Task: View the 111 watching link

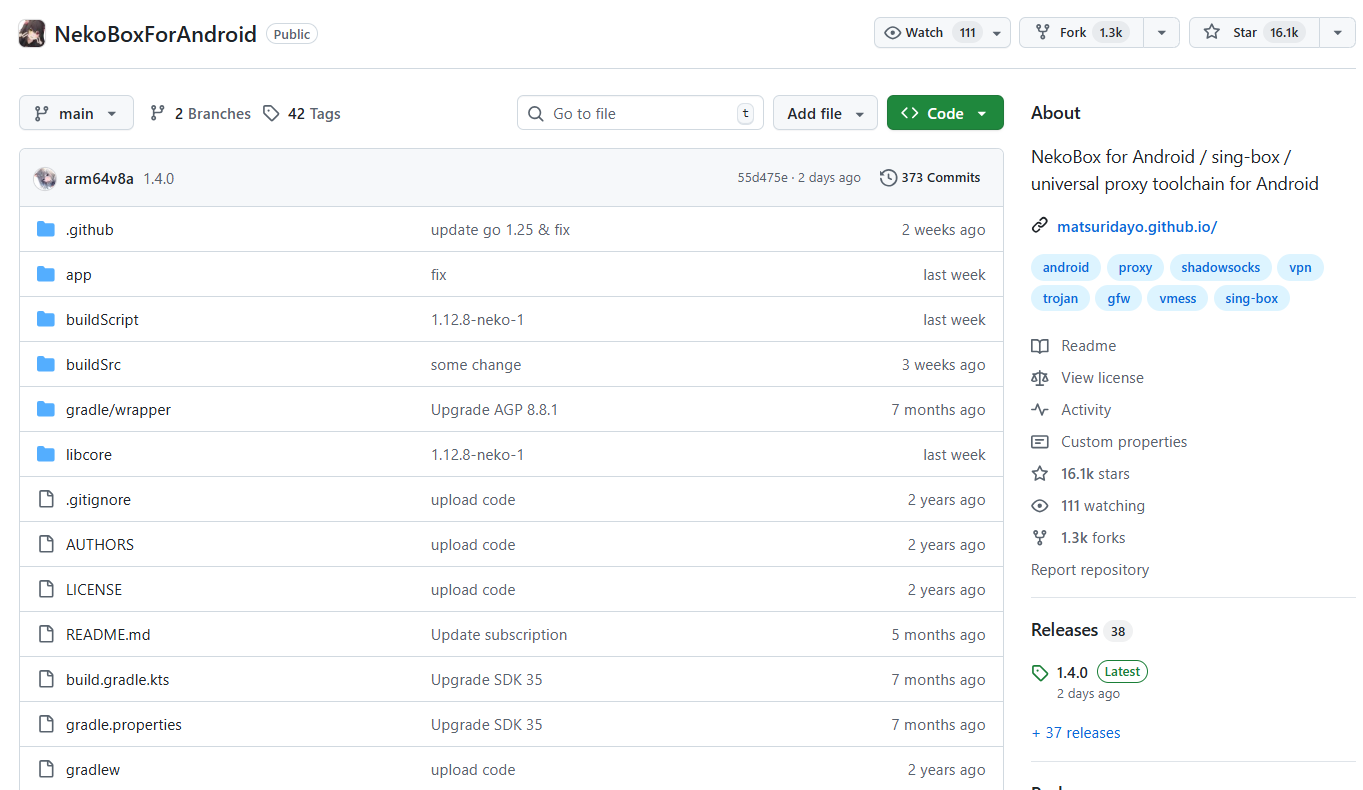Action: pyautogui.click(x=1103, y=505)
